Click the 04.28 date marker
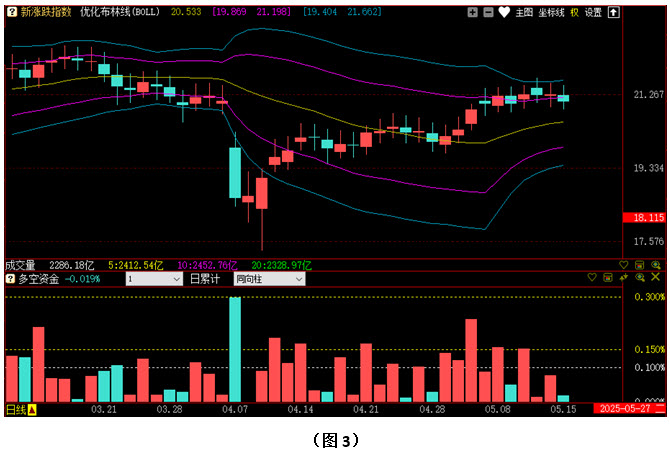 pos(432,409)
